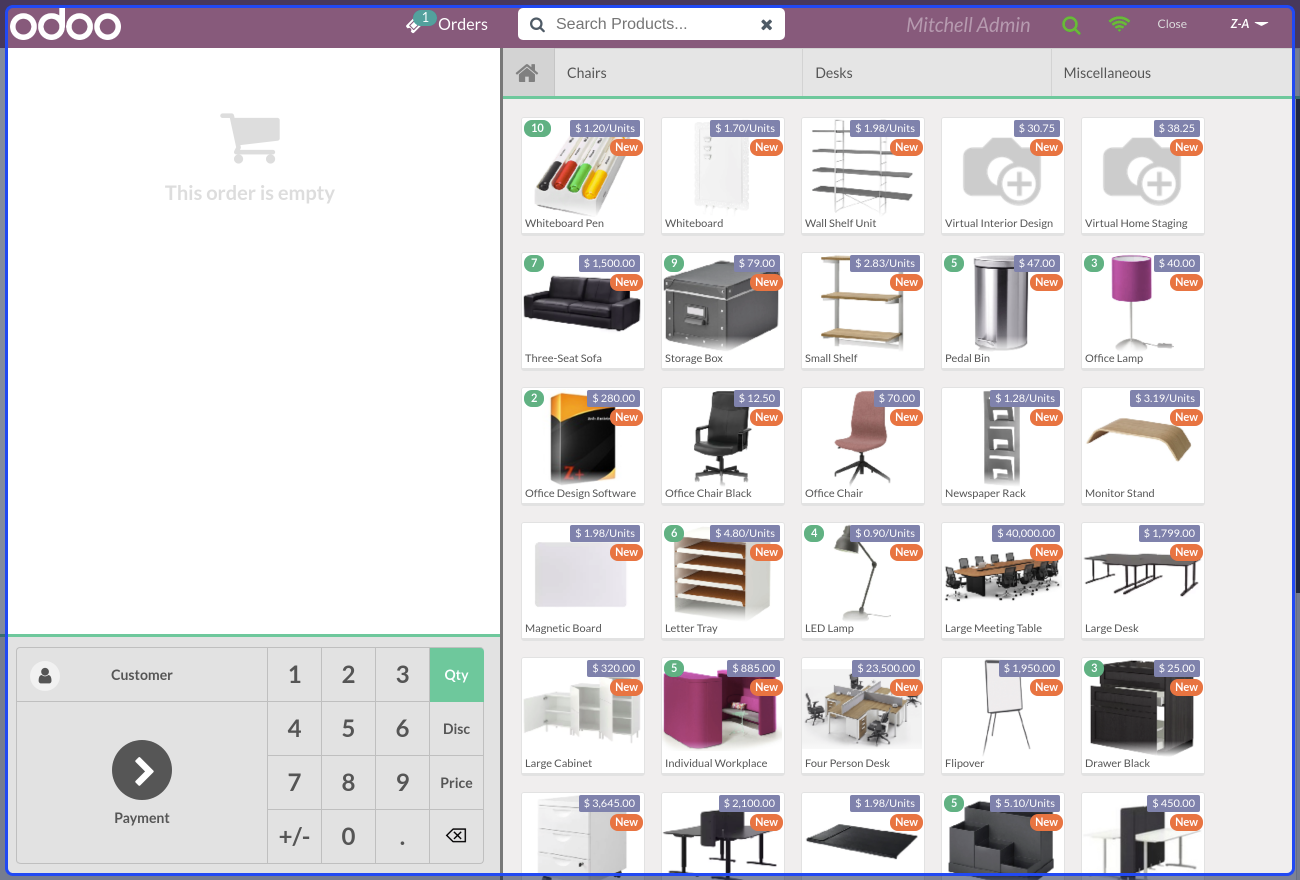This screenshot has width=1300, height=880.
Task: Click the Customer button
Action: (x=142, y=675)
